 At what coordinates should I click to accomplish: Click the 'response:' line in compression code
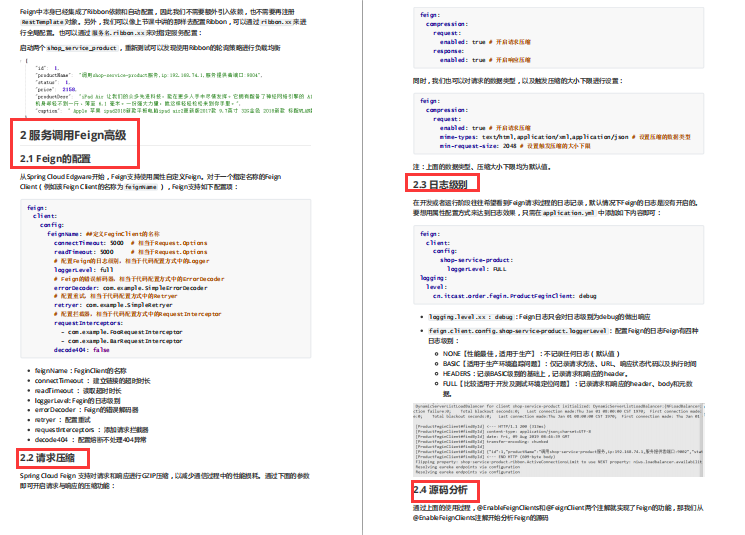click(448, 51)
